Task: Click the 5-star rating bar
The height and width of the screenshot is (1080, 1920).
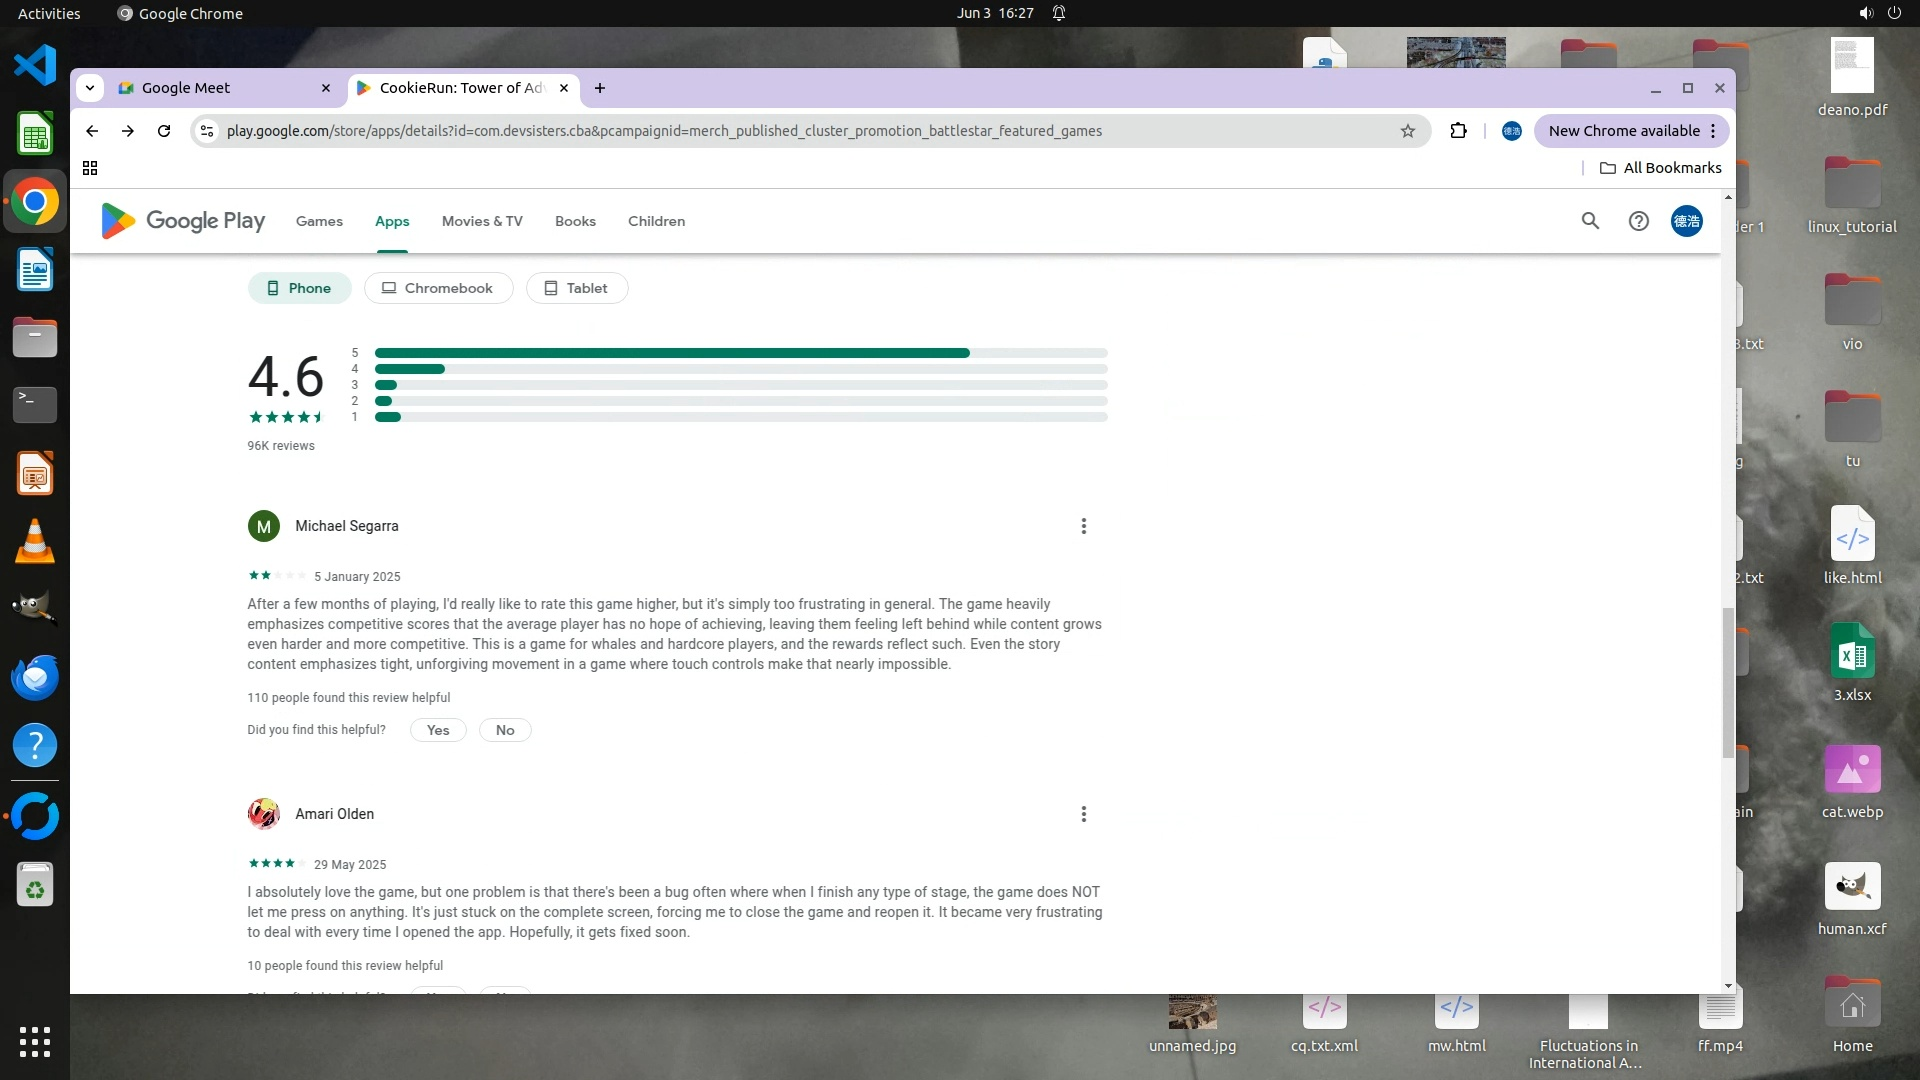Action: 740,353
